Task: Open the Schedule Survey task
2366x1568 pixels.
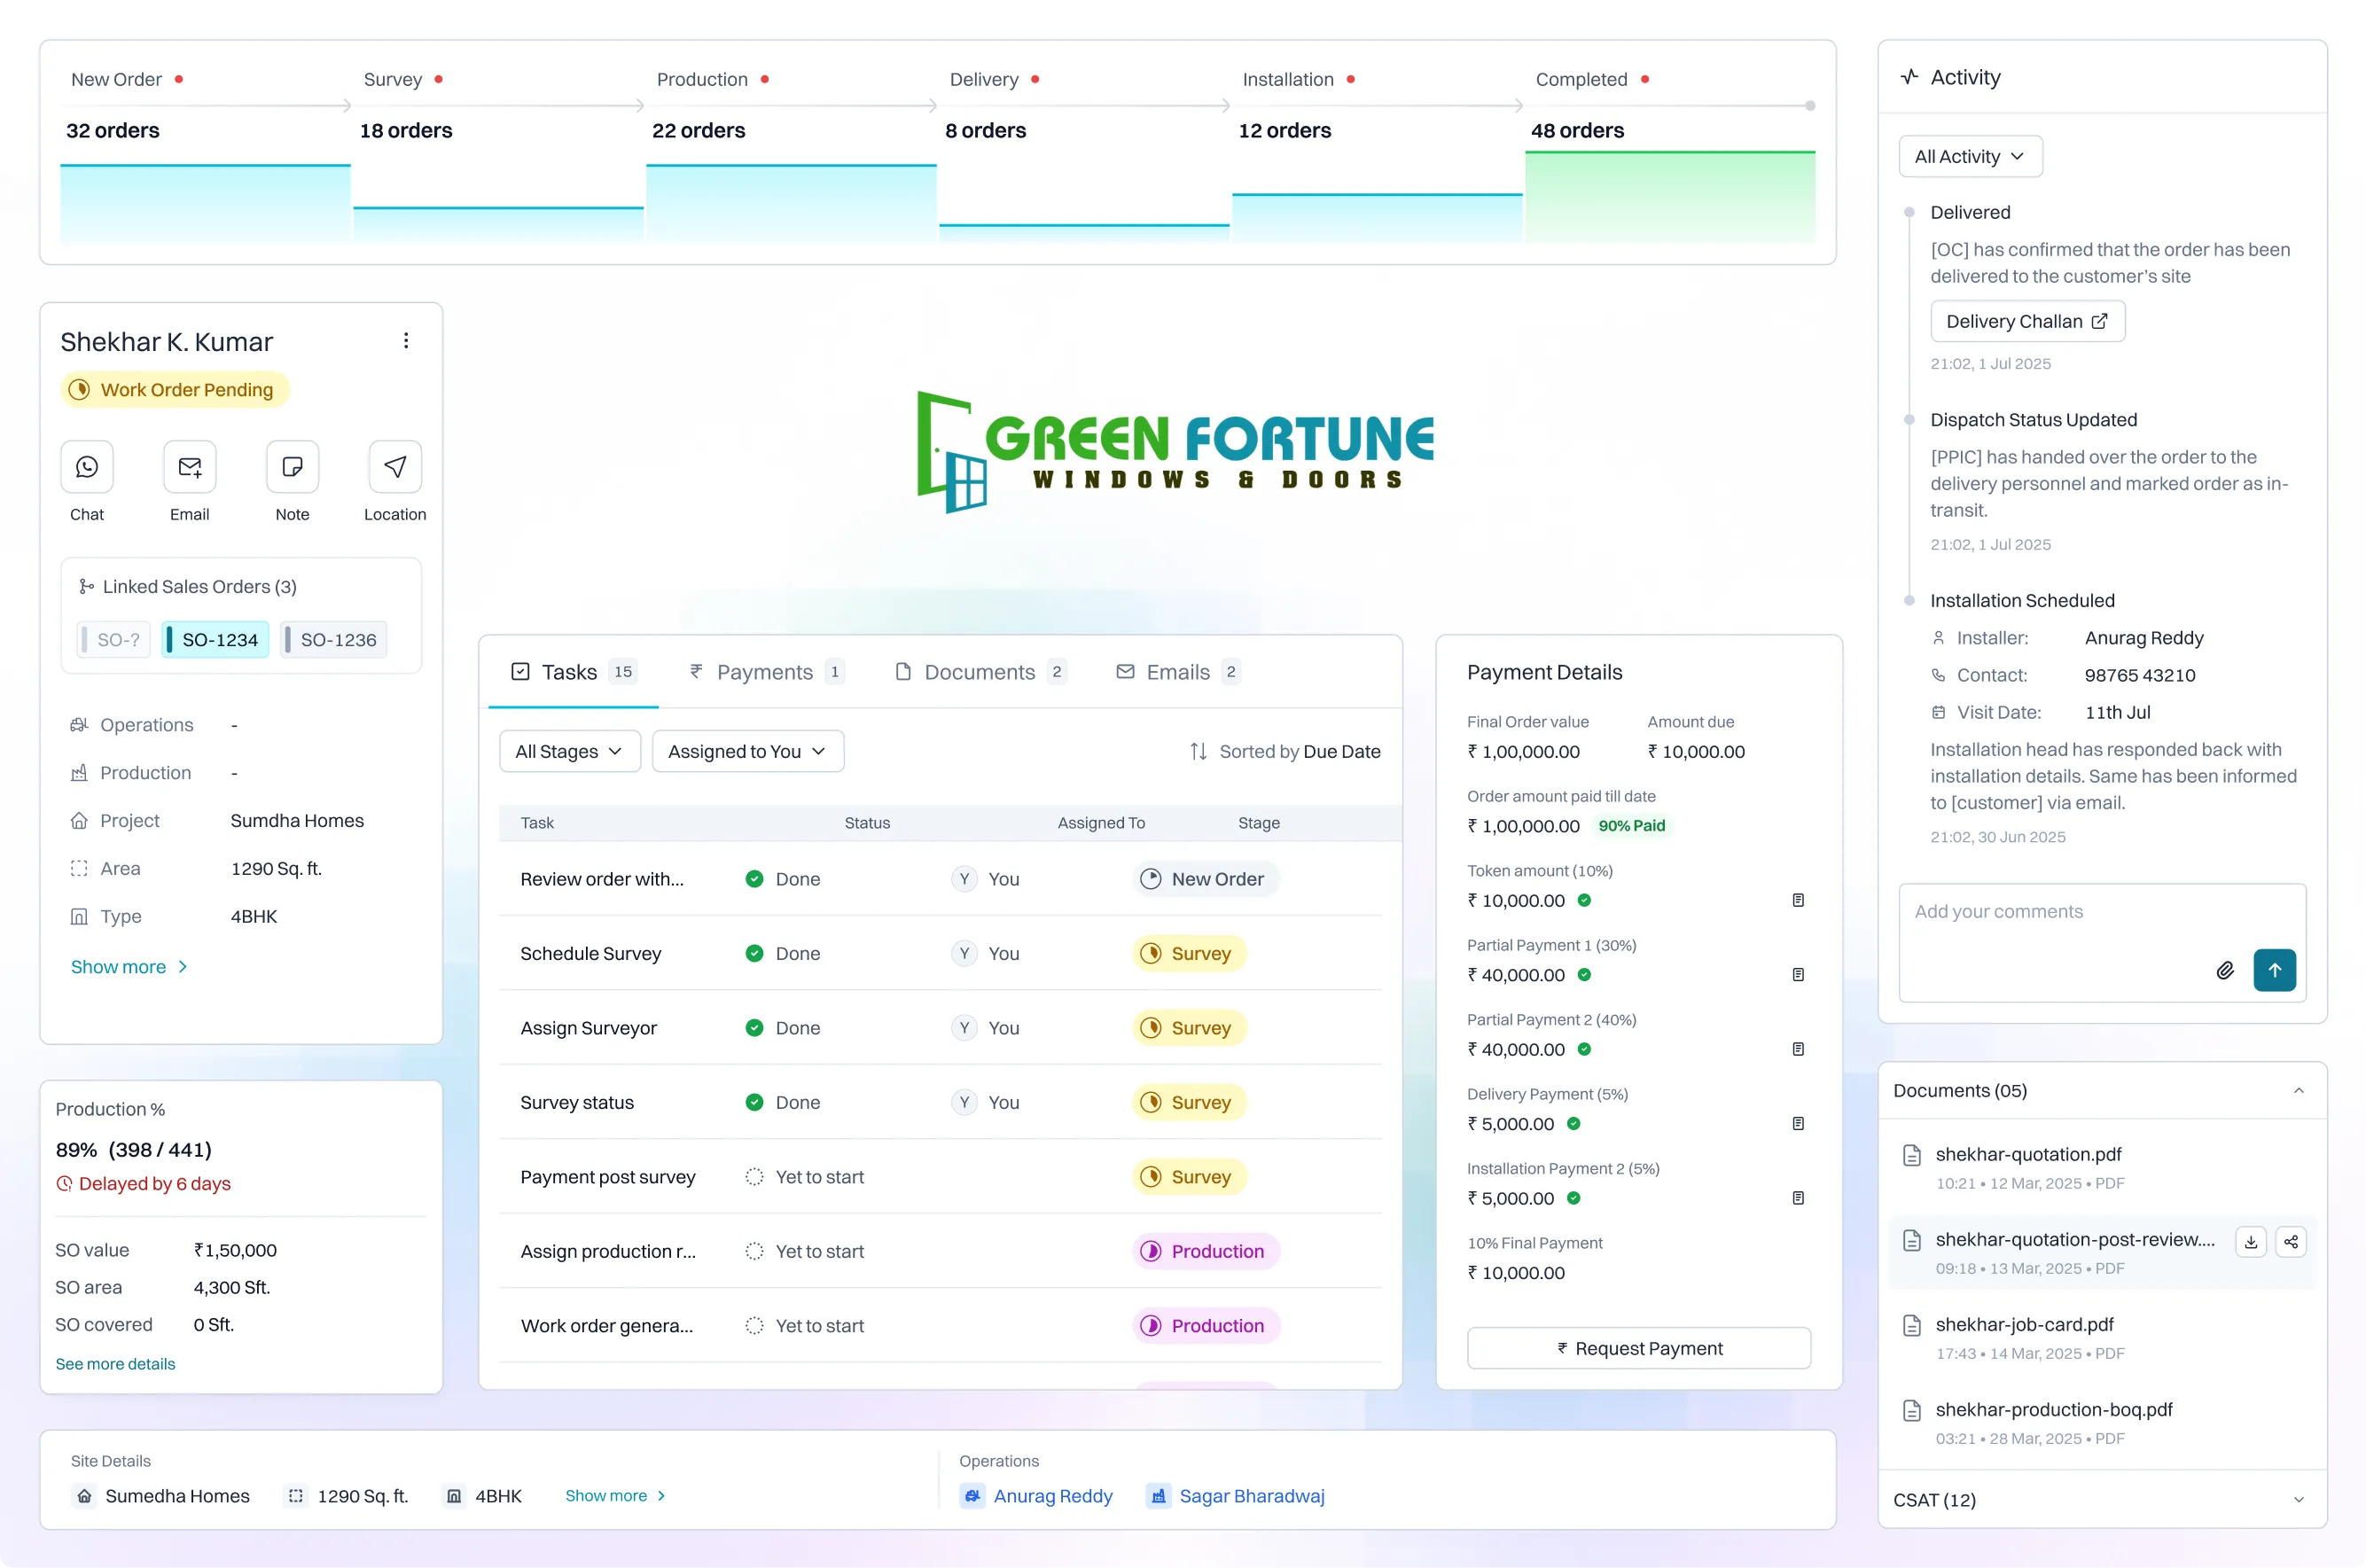Action: click(x=941, y=954)
